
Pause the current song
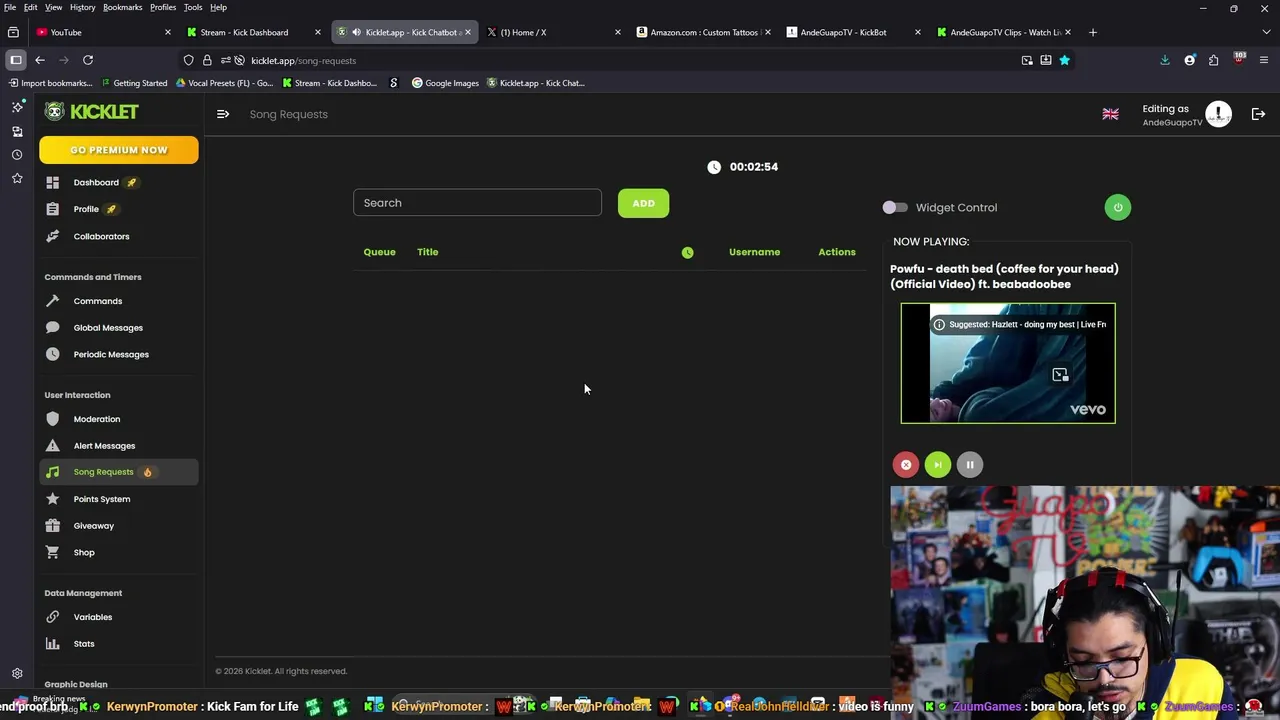click(x=969, y=464)
